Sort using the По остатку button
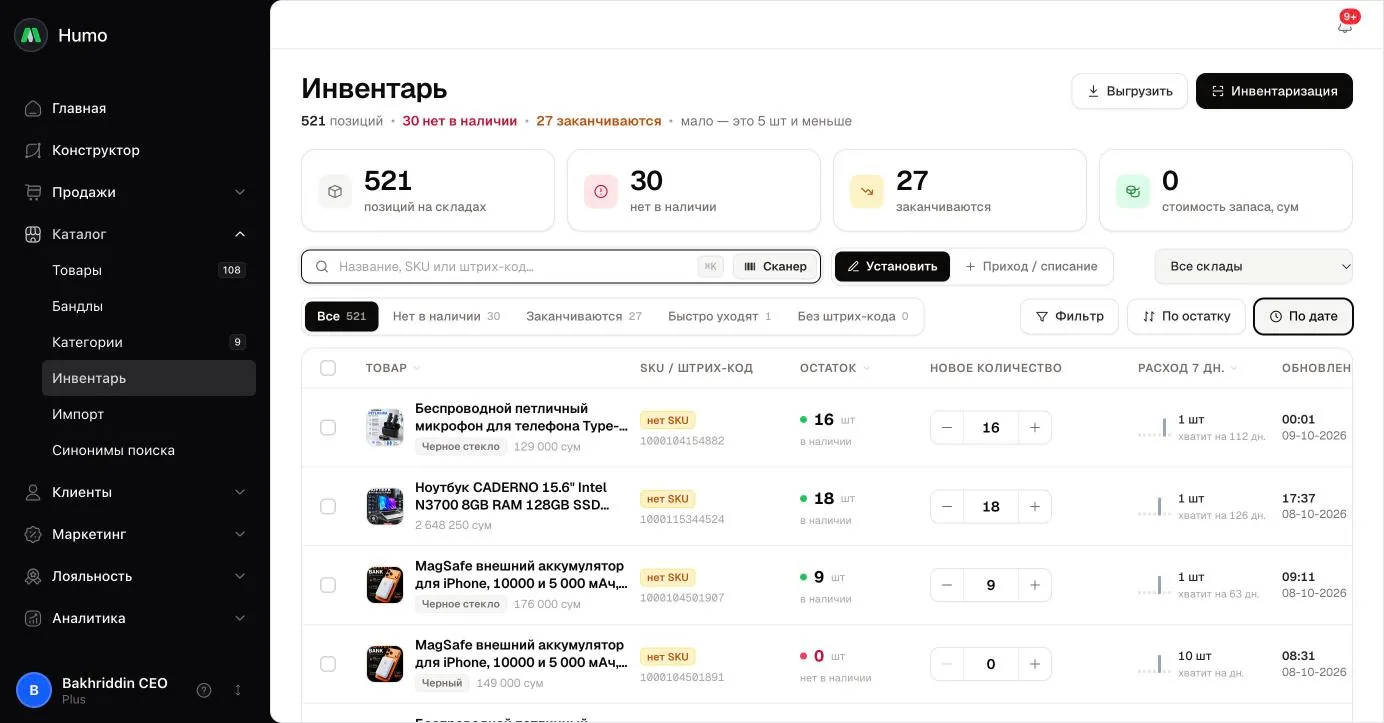Screen dimensions: 1384x723 [1186, 316]
